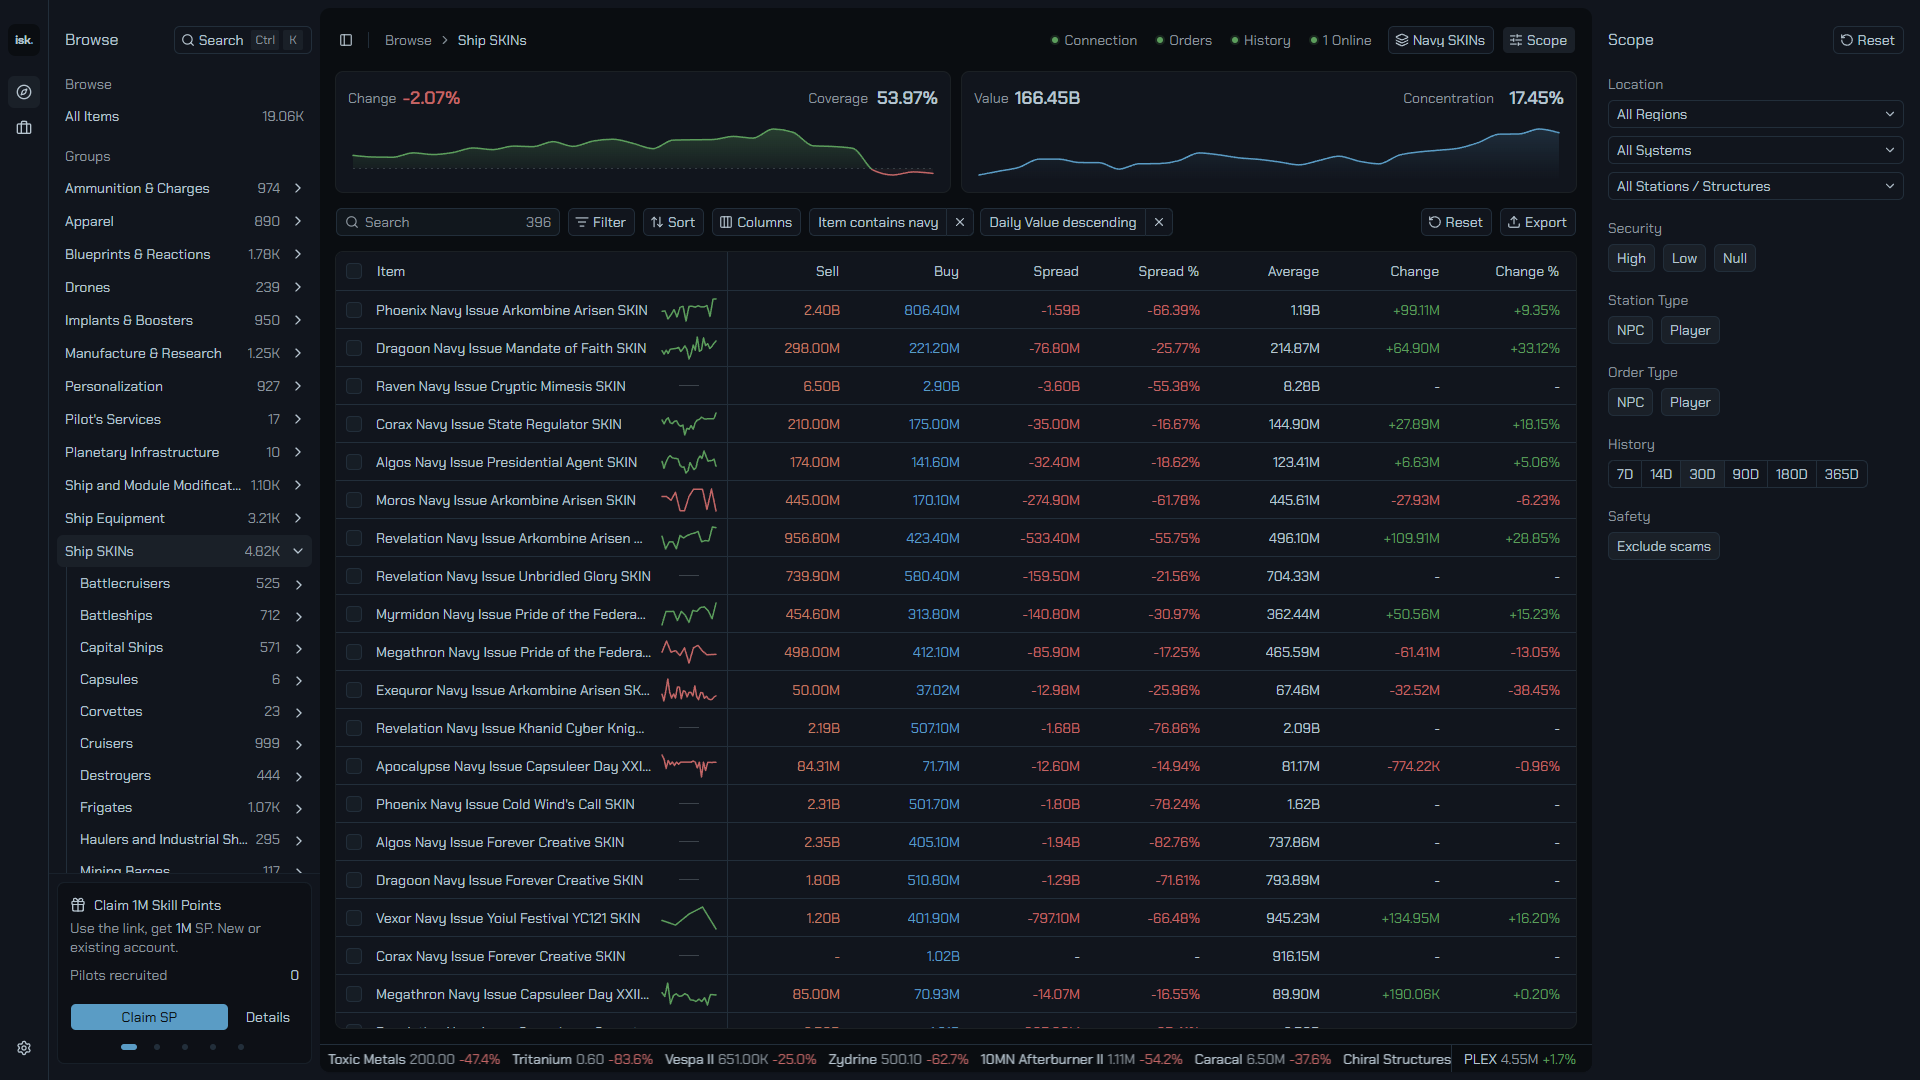The height and width of the screenshot is (1080, 1920).
Task: Select the header checkbox for all items
Action: [x=354, y=271]
